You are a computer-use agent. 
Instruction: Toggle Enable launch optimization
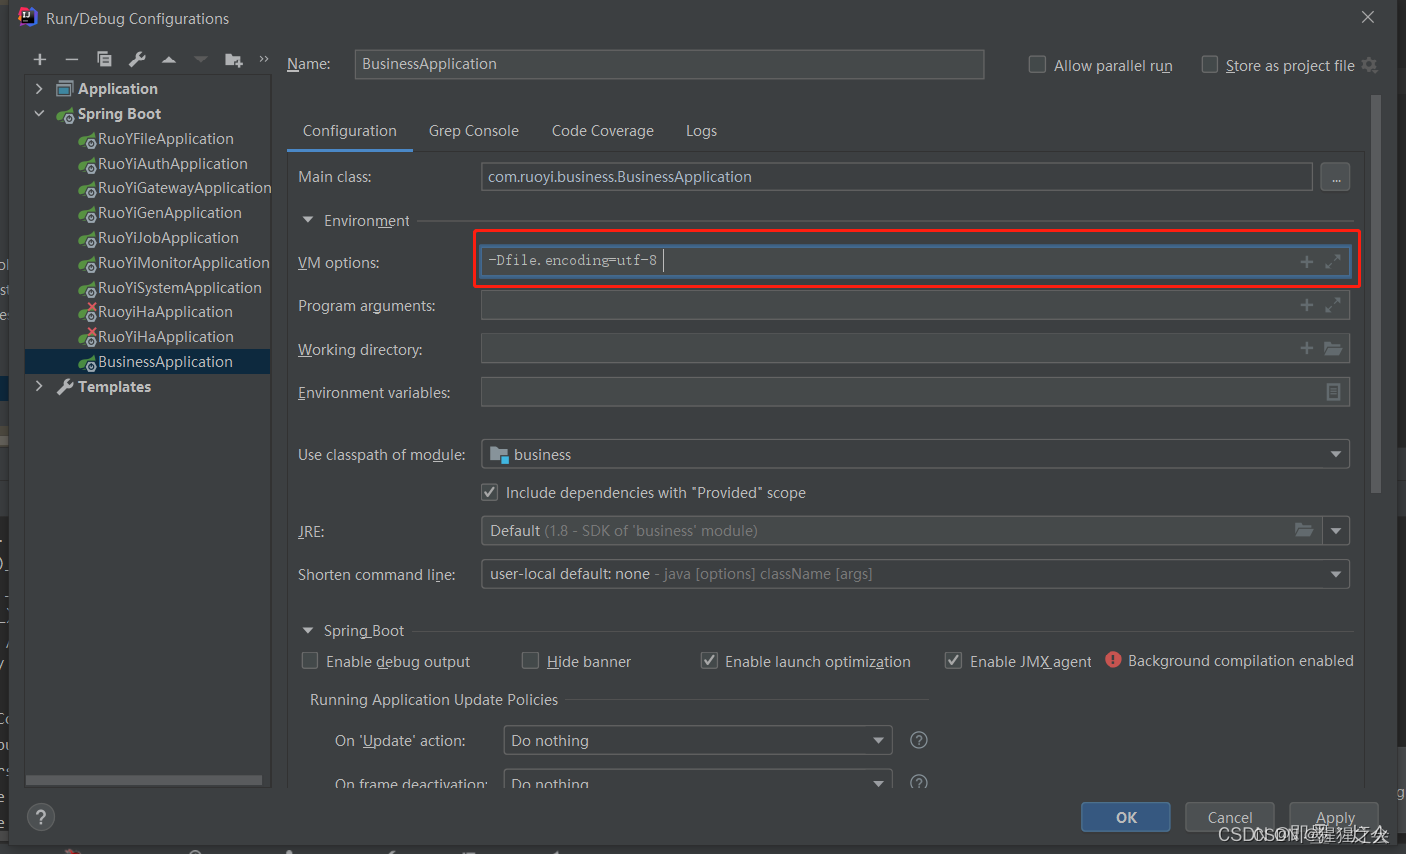point(709,661)
